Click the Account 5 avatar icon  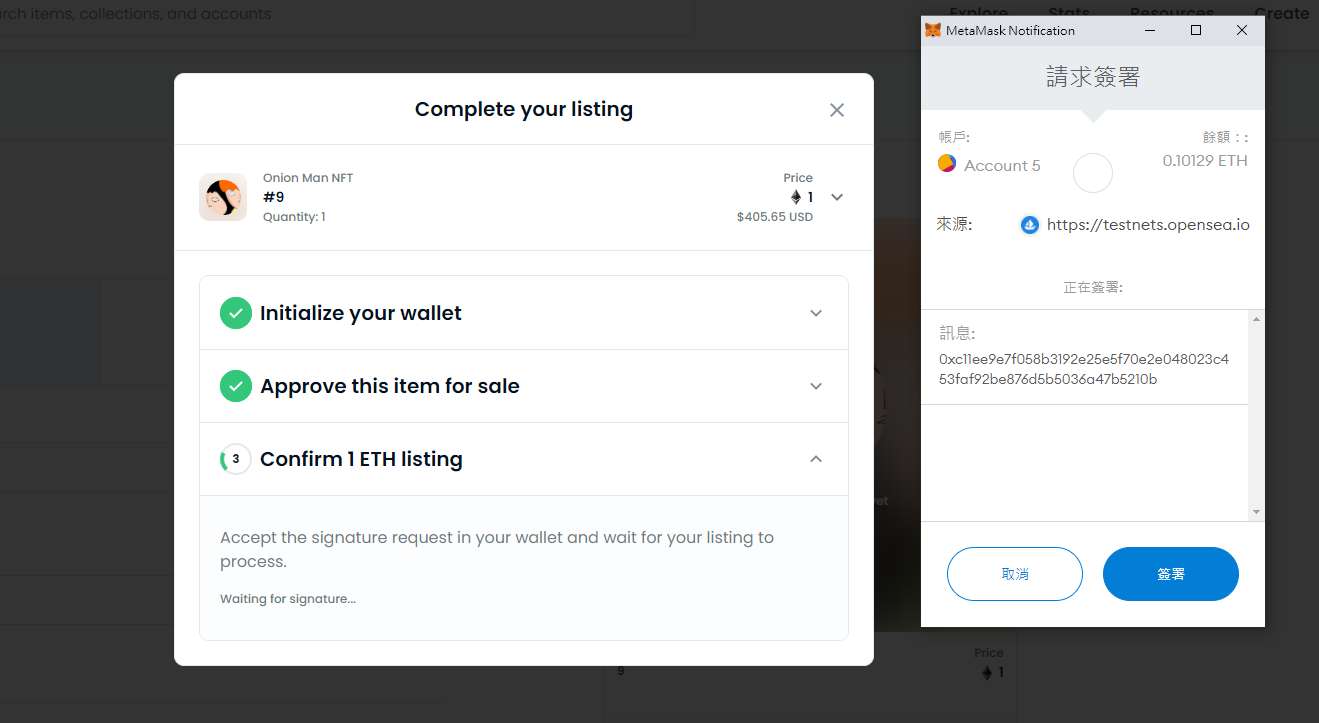pos(947,163)
